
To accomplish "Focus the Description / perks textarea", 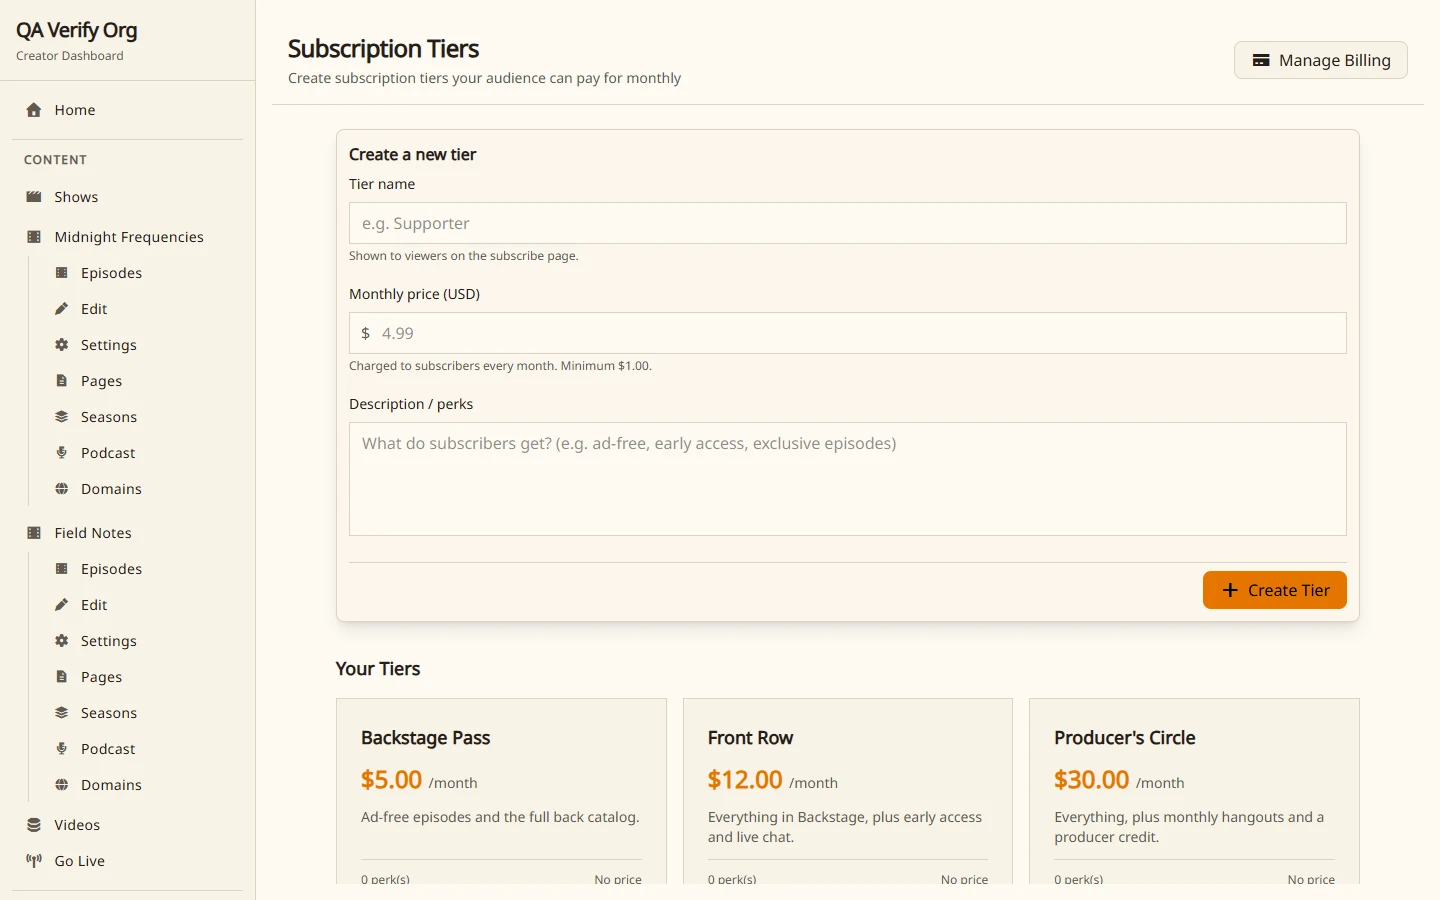I will click(848, 479).
